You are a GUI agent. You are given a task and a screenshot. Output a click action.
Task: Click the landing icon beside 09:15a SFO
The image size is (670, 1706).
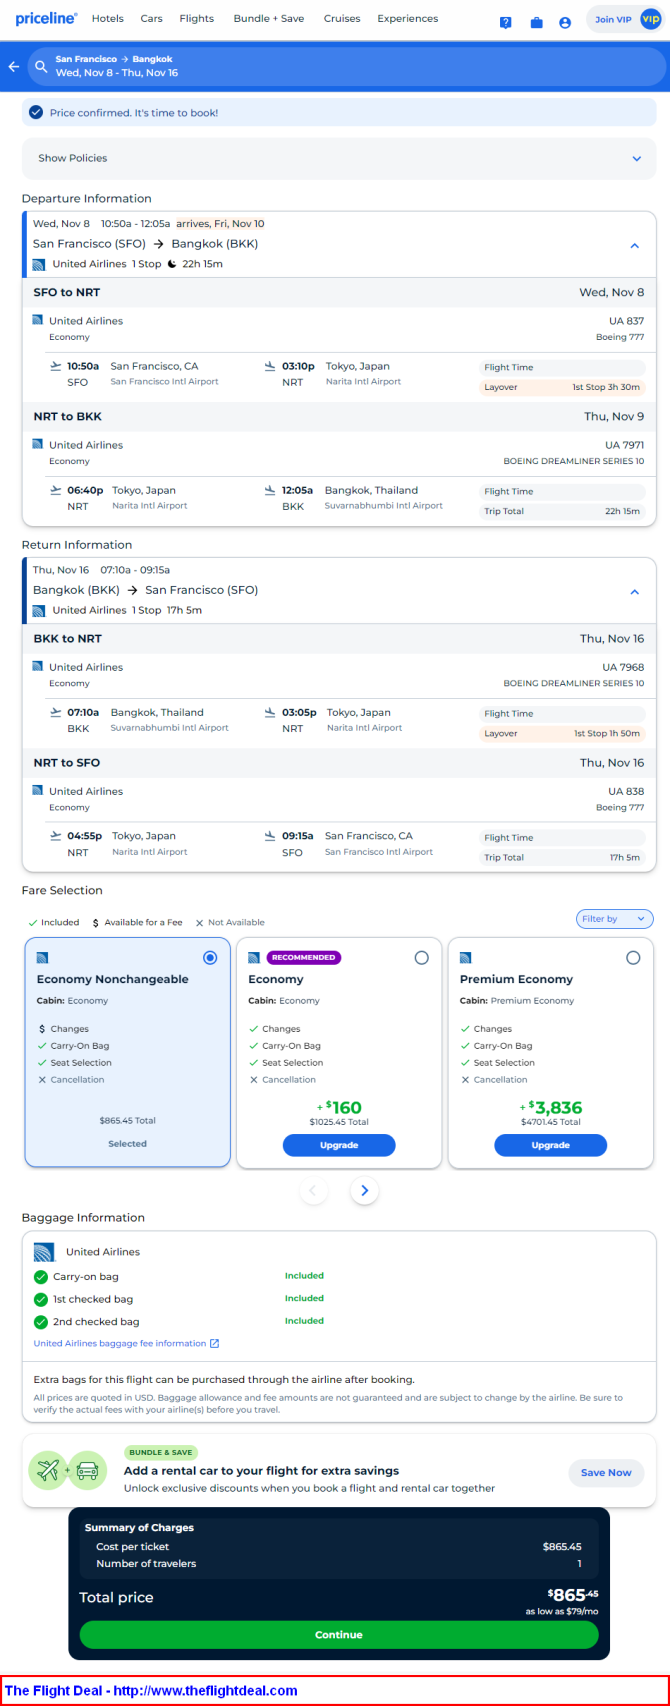[270, 836]
